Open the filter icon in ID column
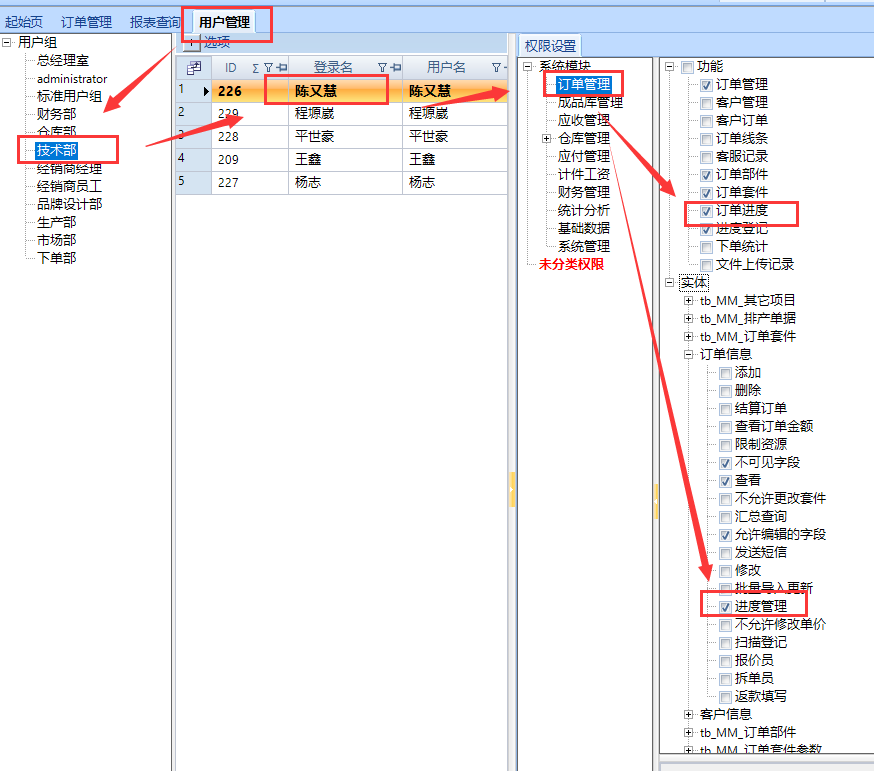This screenshot has width=874, height=771. 267,67
